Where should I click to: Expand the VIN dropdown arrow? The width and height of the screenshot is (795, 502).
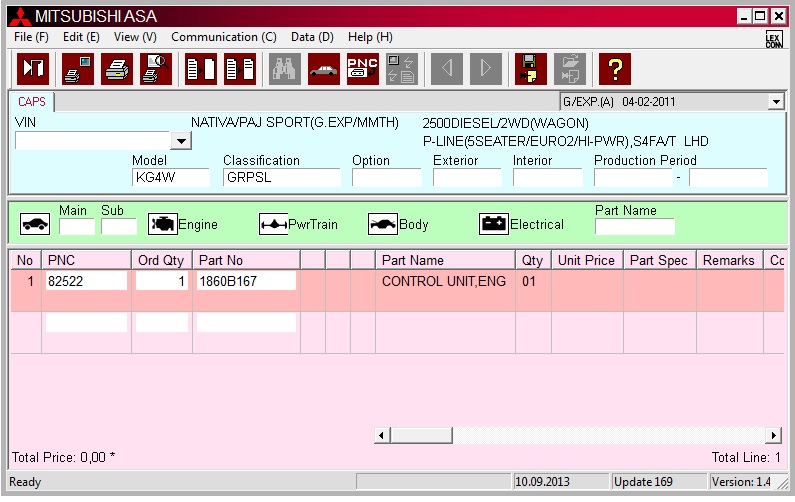181,140
